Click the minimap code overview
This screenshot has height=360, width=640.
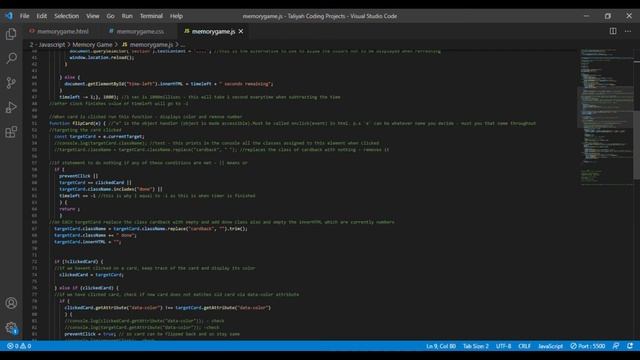pyautogui.click(x=606, y=118)
